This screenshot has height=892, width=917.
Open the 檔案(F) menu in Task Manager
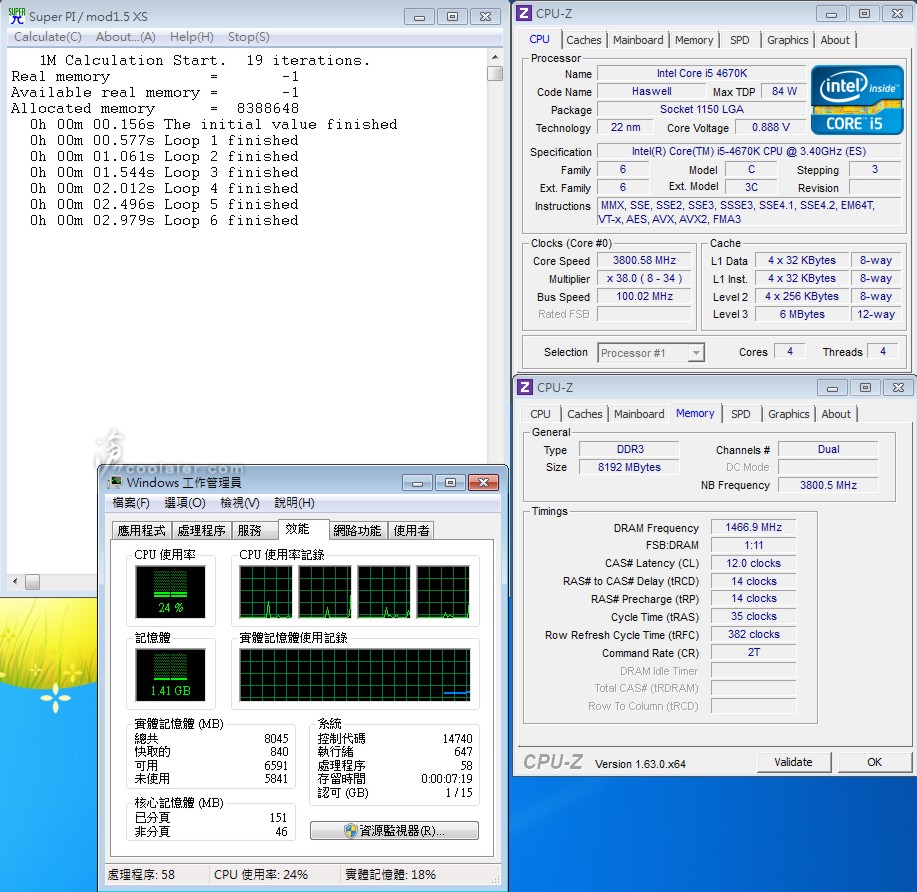[131, 502]
